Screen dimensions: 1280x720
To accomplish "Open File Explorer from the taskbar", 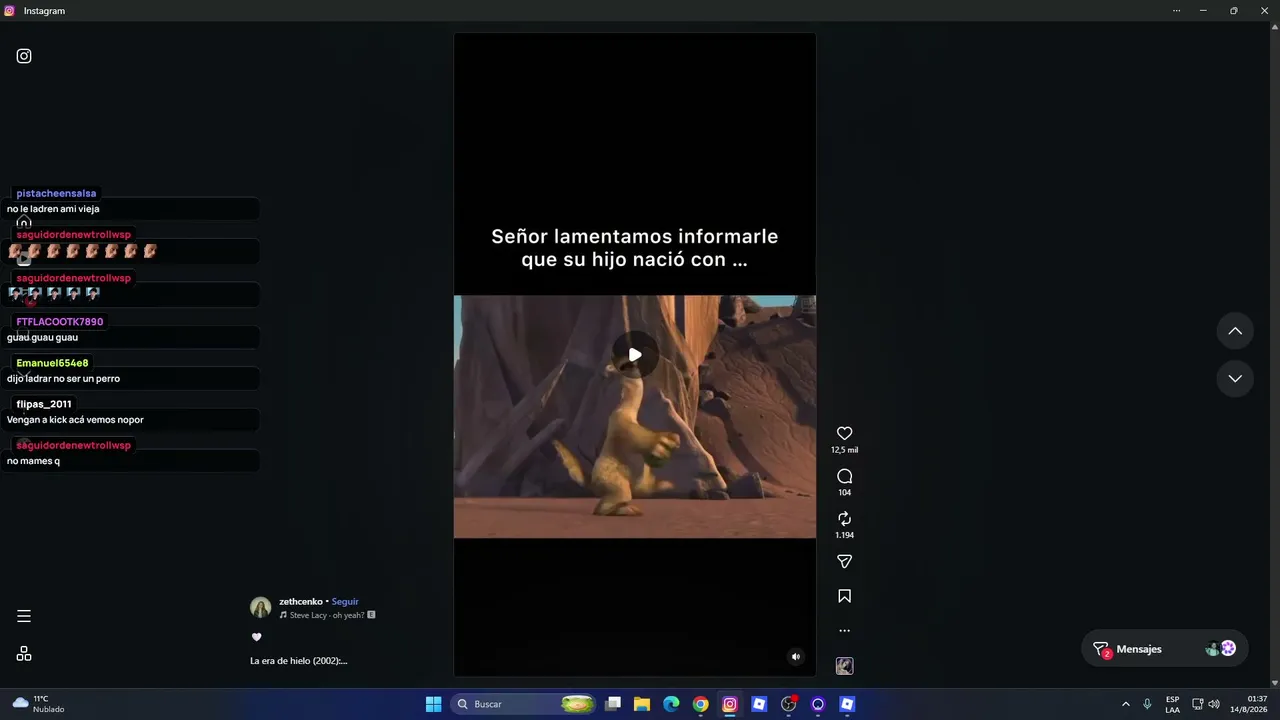I will [642, 704].
